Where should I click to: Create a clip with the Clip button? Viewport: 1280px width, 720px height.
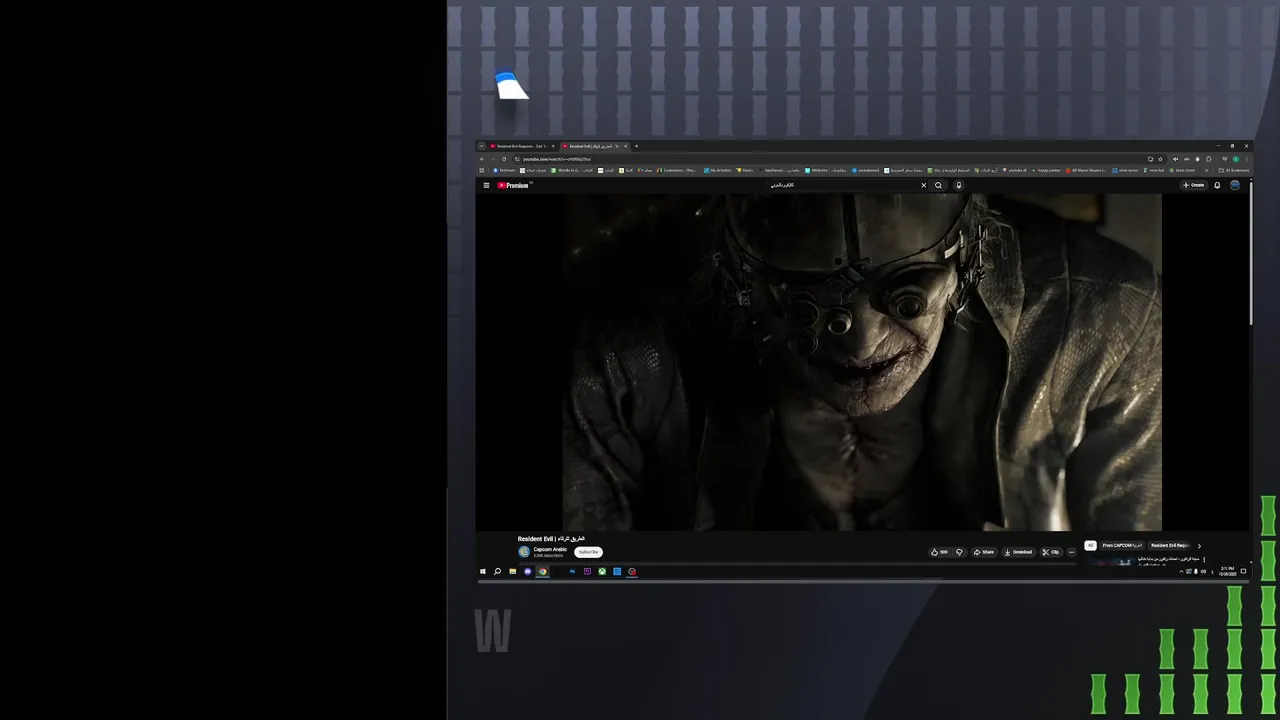(1051, 552)
